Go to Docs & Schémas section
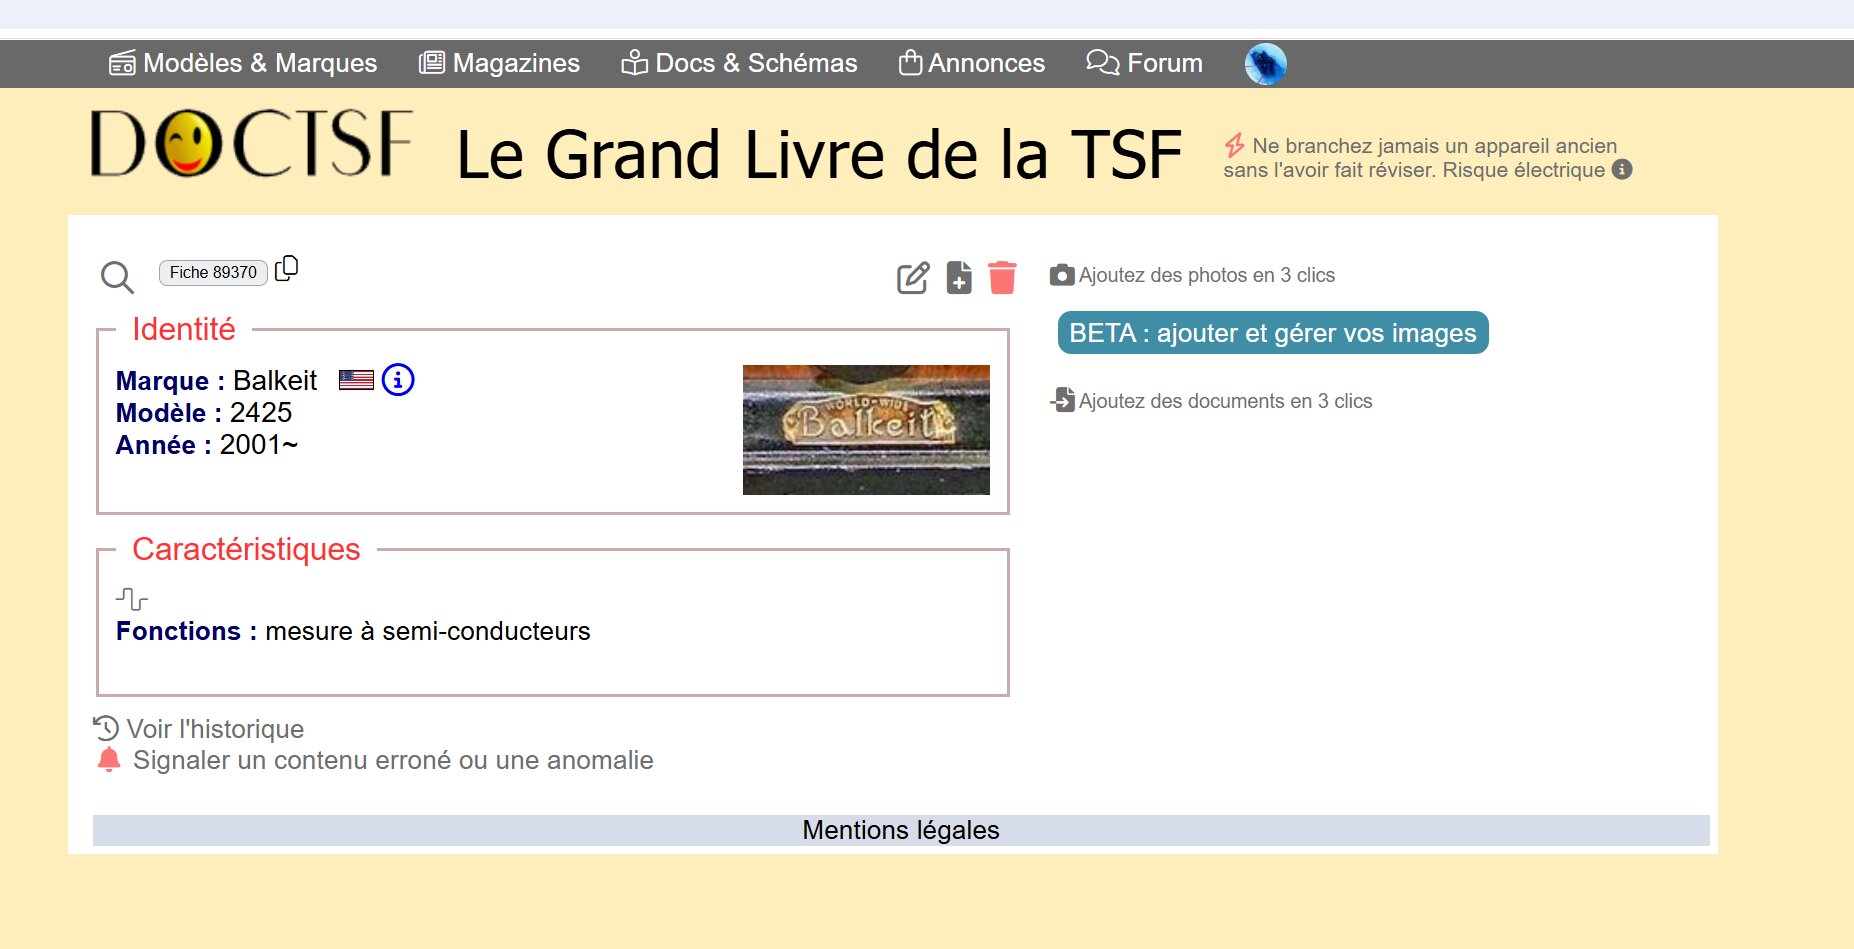The height and width of the screenshot is (949, 1854). click(x=739, y=63)
